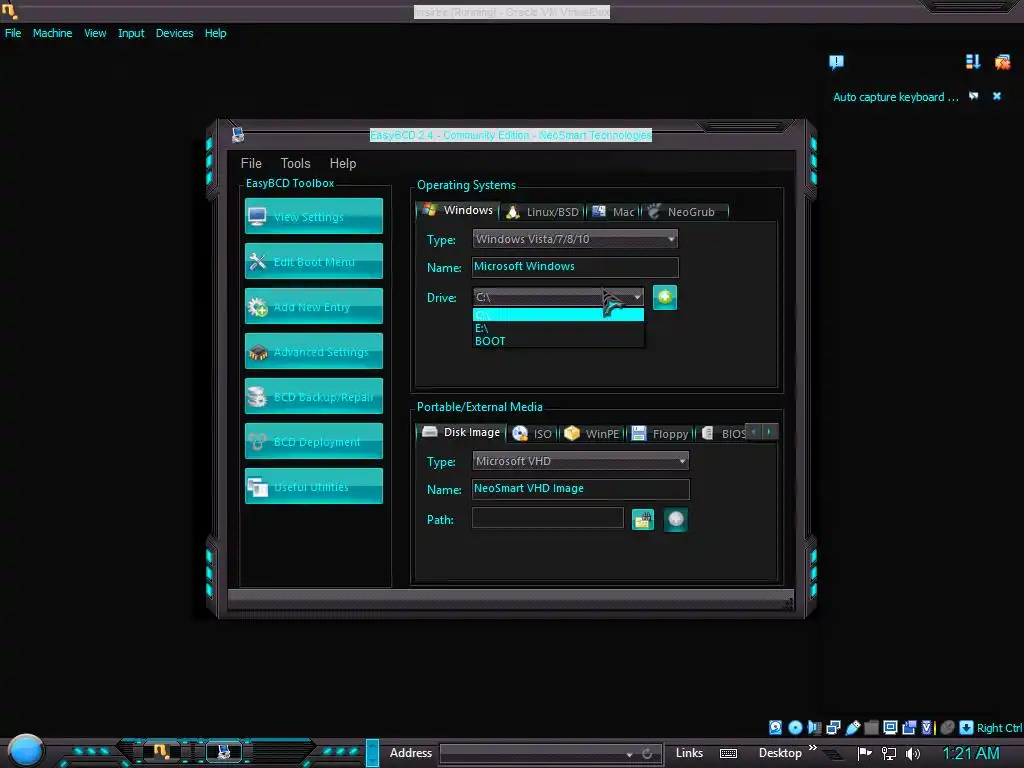Click the Auto capture keyboard message
This screenshot has height=768, width=1024.
[x=895, y=97]
